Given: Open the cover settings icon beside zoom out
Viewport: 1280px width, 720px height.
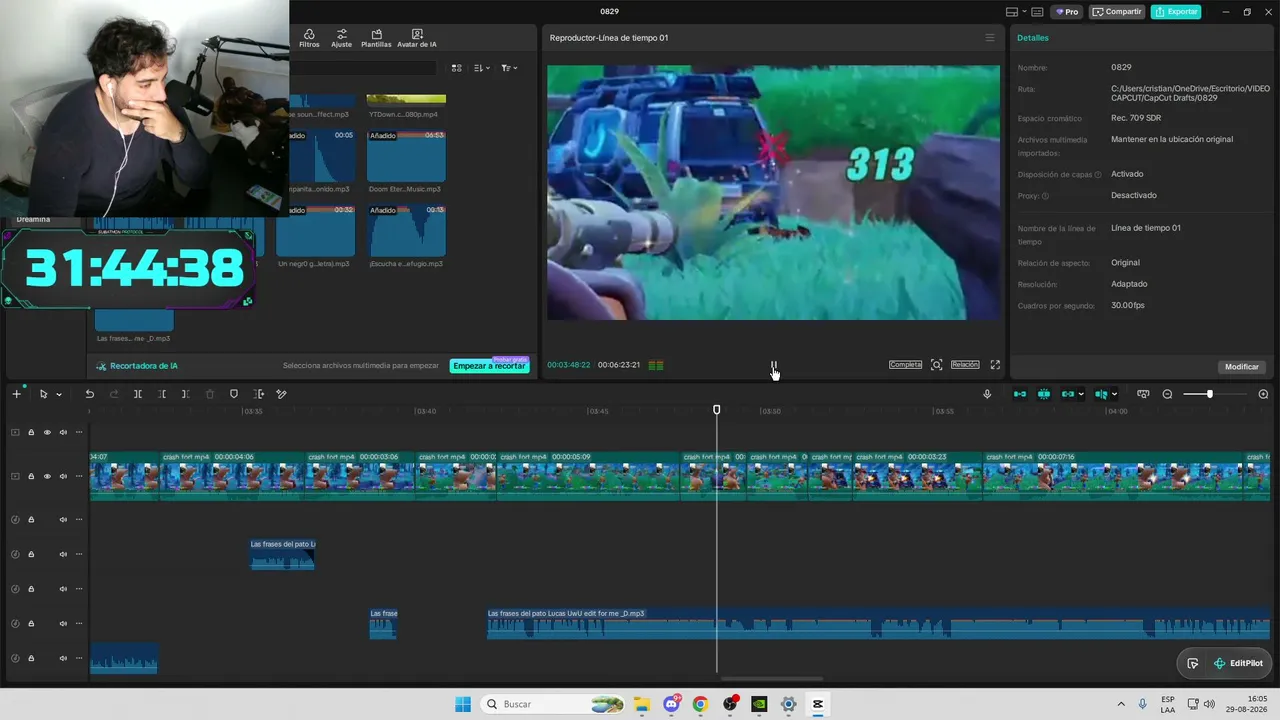Looking at the screenshot, I should pyautogui.click(x=1143, y=394).
